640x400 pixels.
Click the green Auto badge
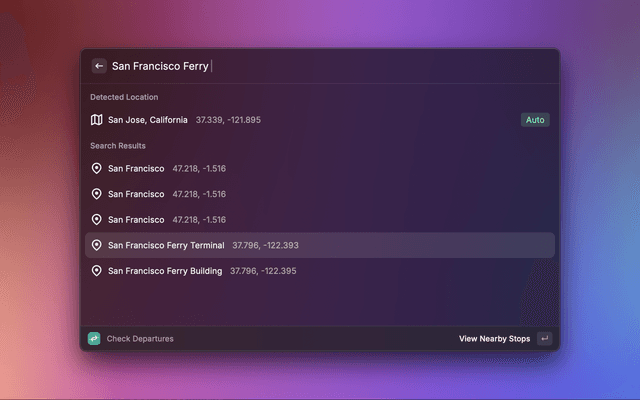[535, 120]
